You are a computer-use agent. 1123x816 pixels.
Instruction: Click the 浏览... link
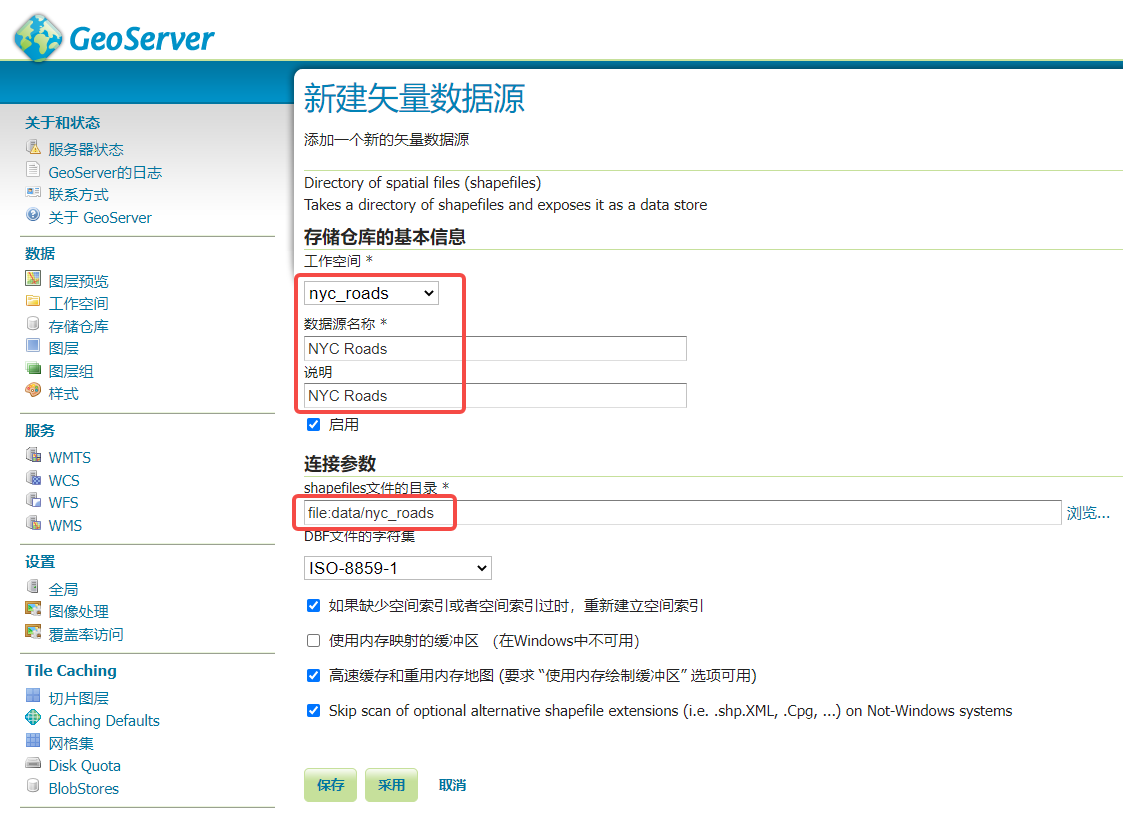1088,513
